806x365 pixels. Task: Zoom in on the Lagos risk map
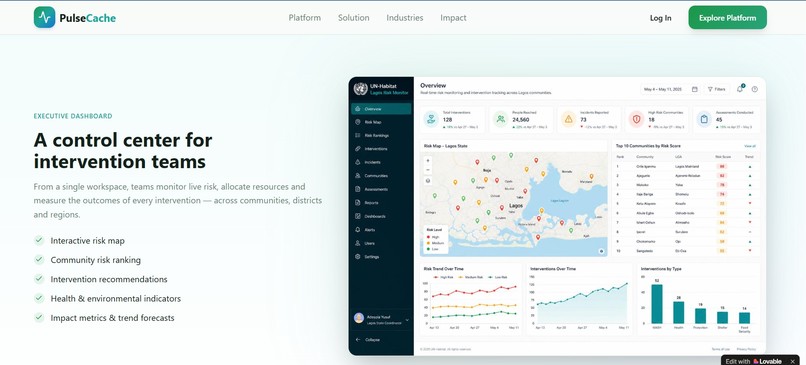coord(428,160)
